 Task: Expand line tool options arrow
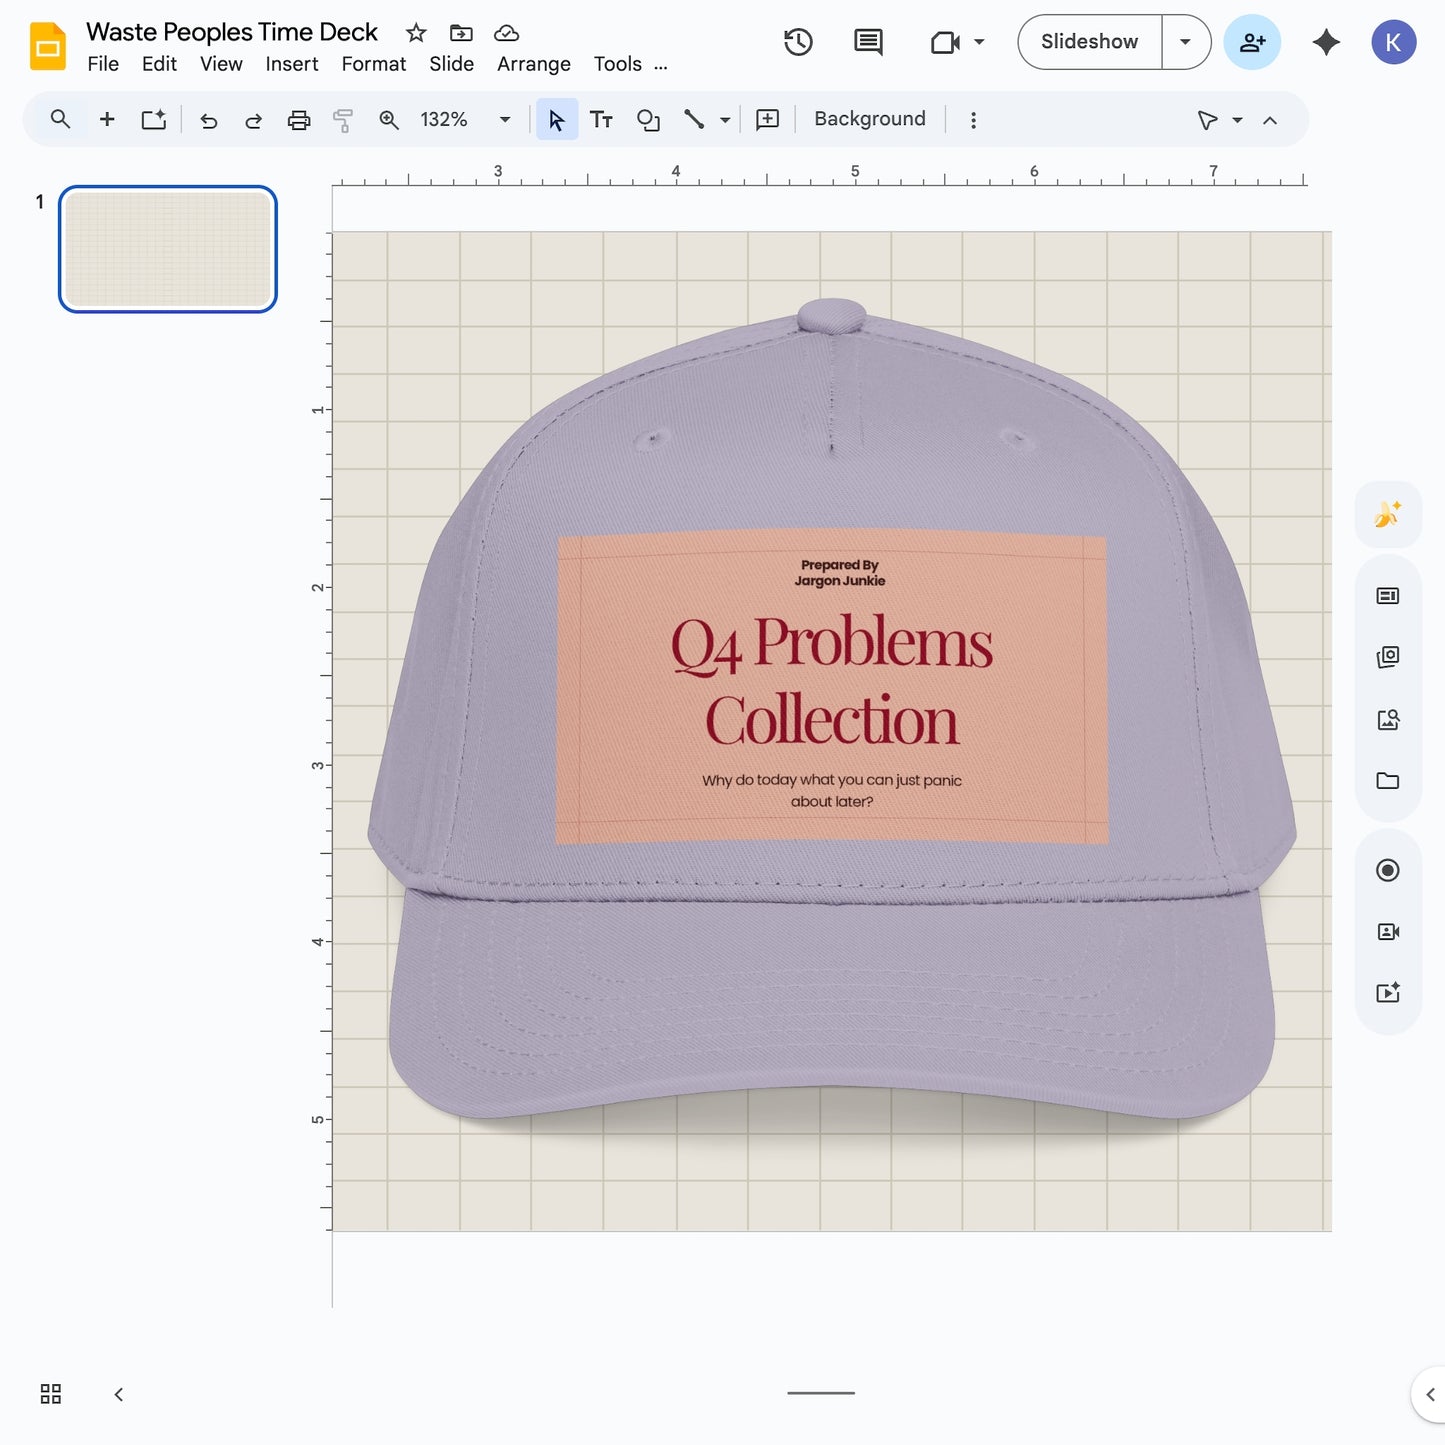coord(725,121)
